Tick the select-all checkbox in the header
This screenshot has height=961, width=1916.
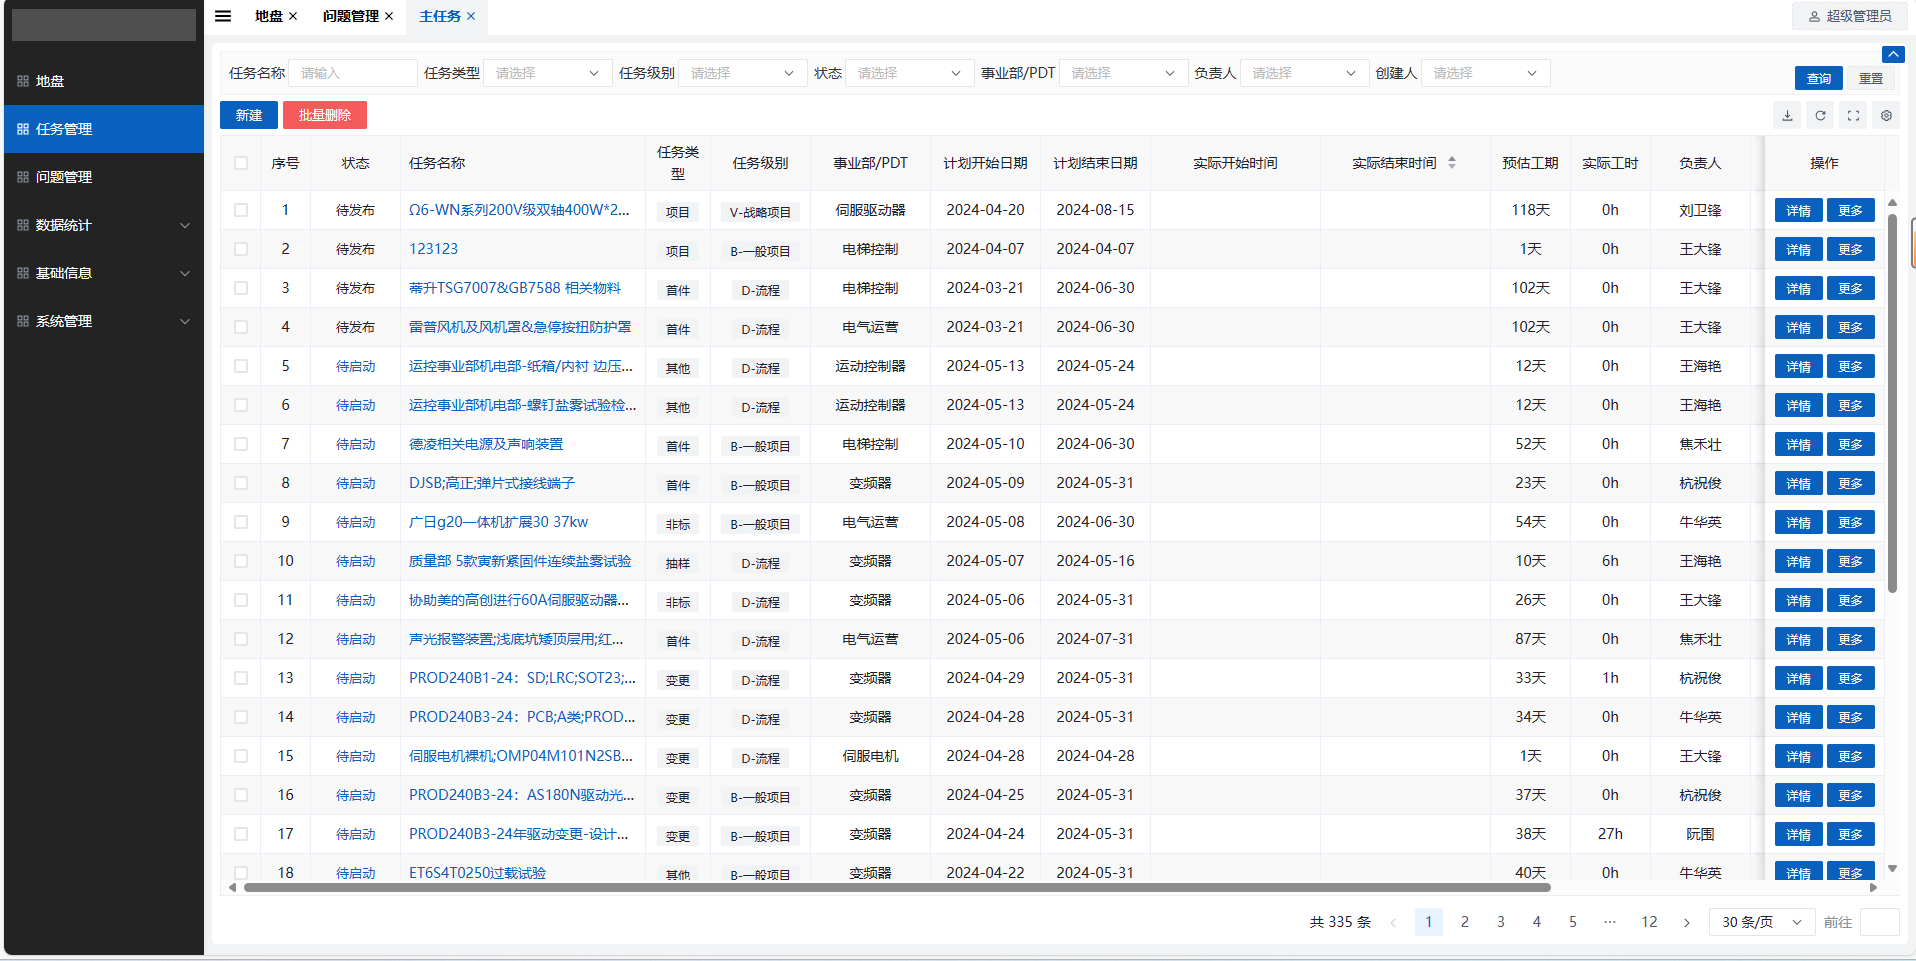point(241,163)
